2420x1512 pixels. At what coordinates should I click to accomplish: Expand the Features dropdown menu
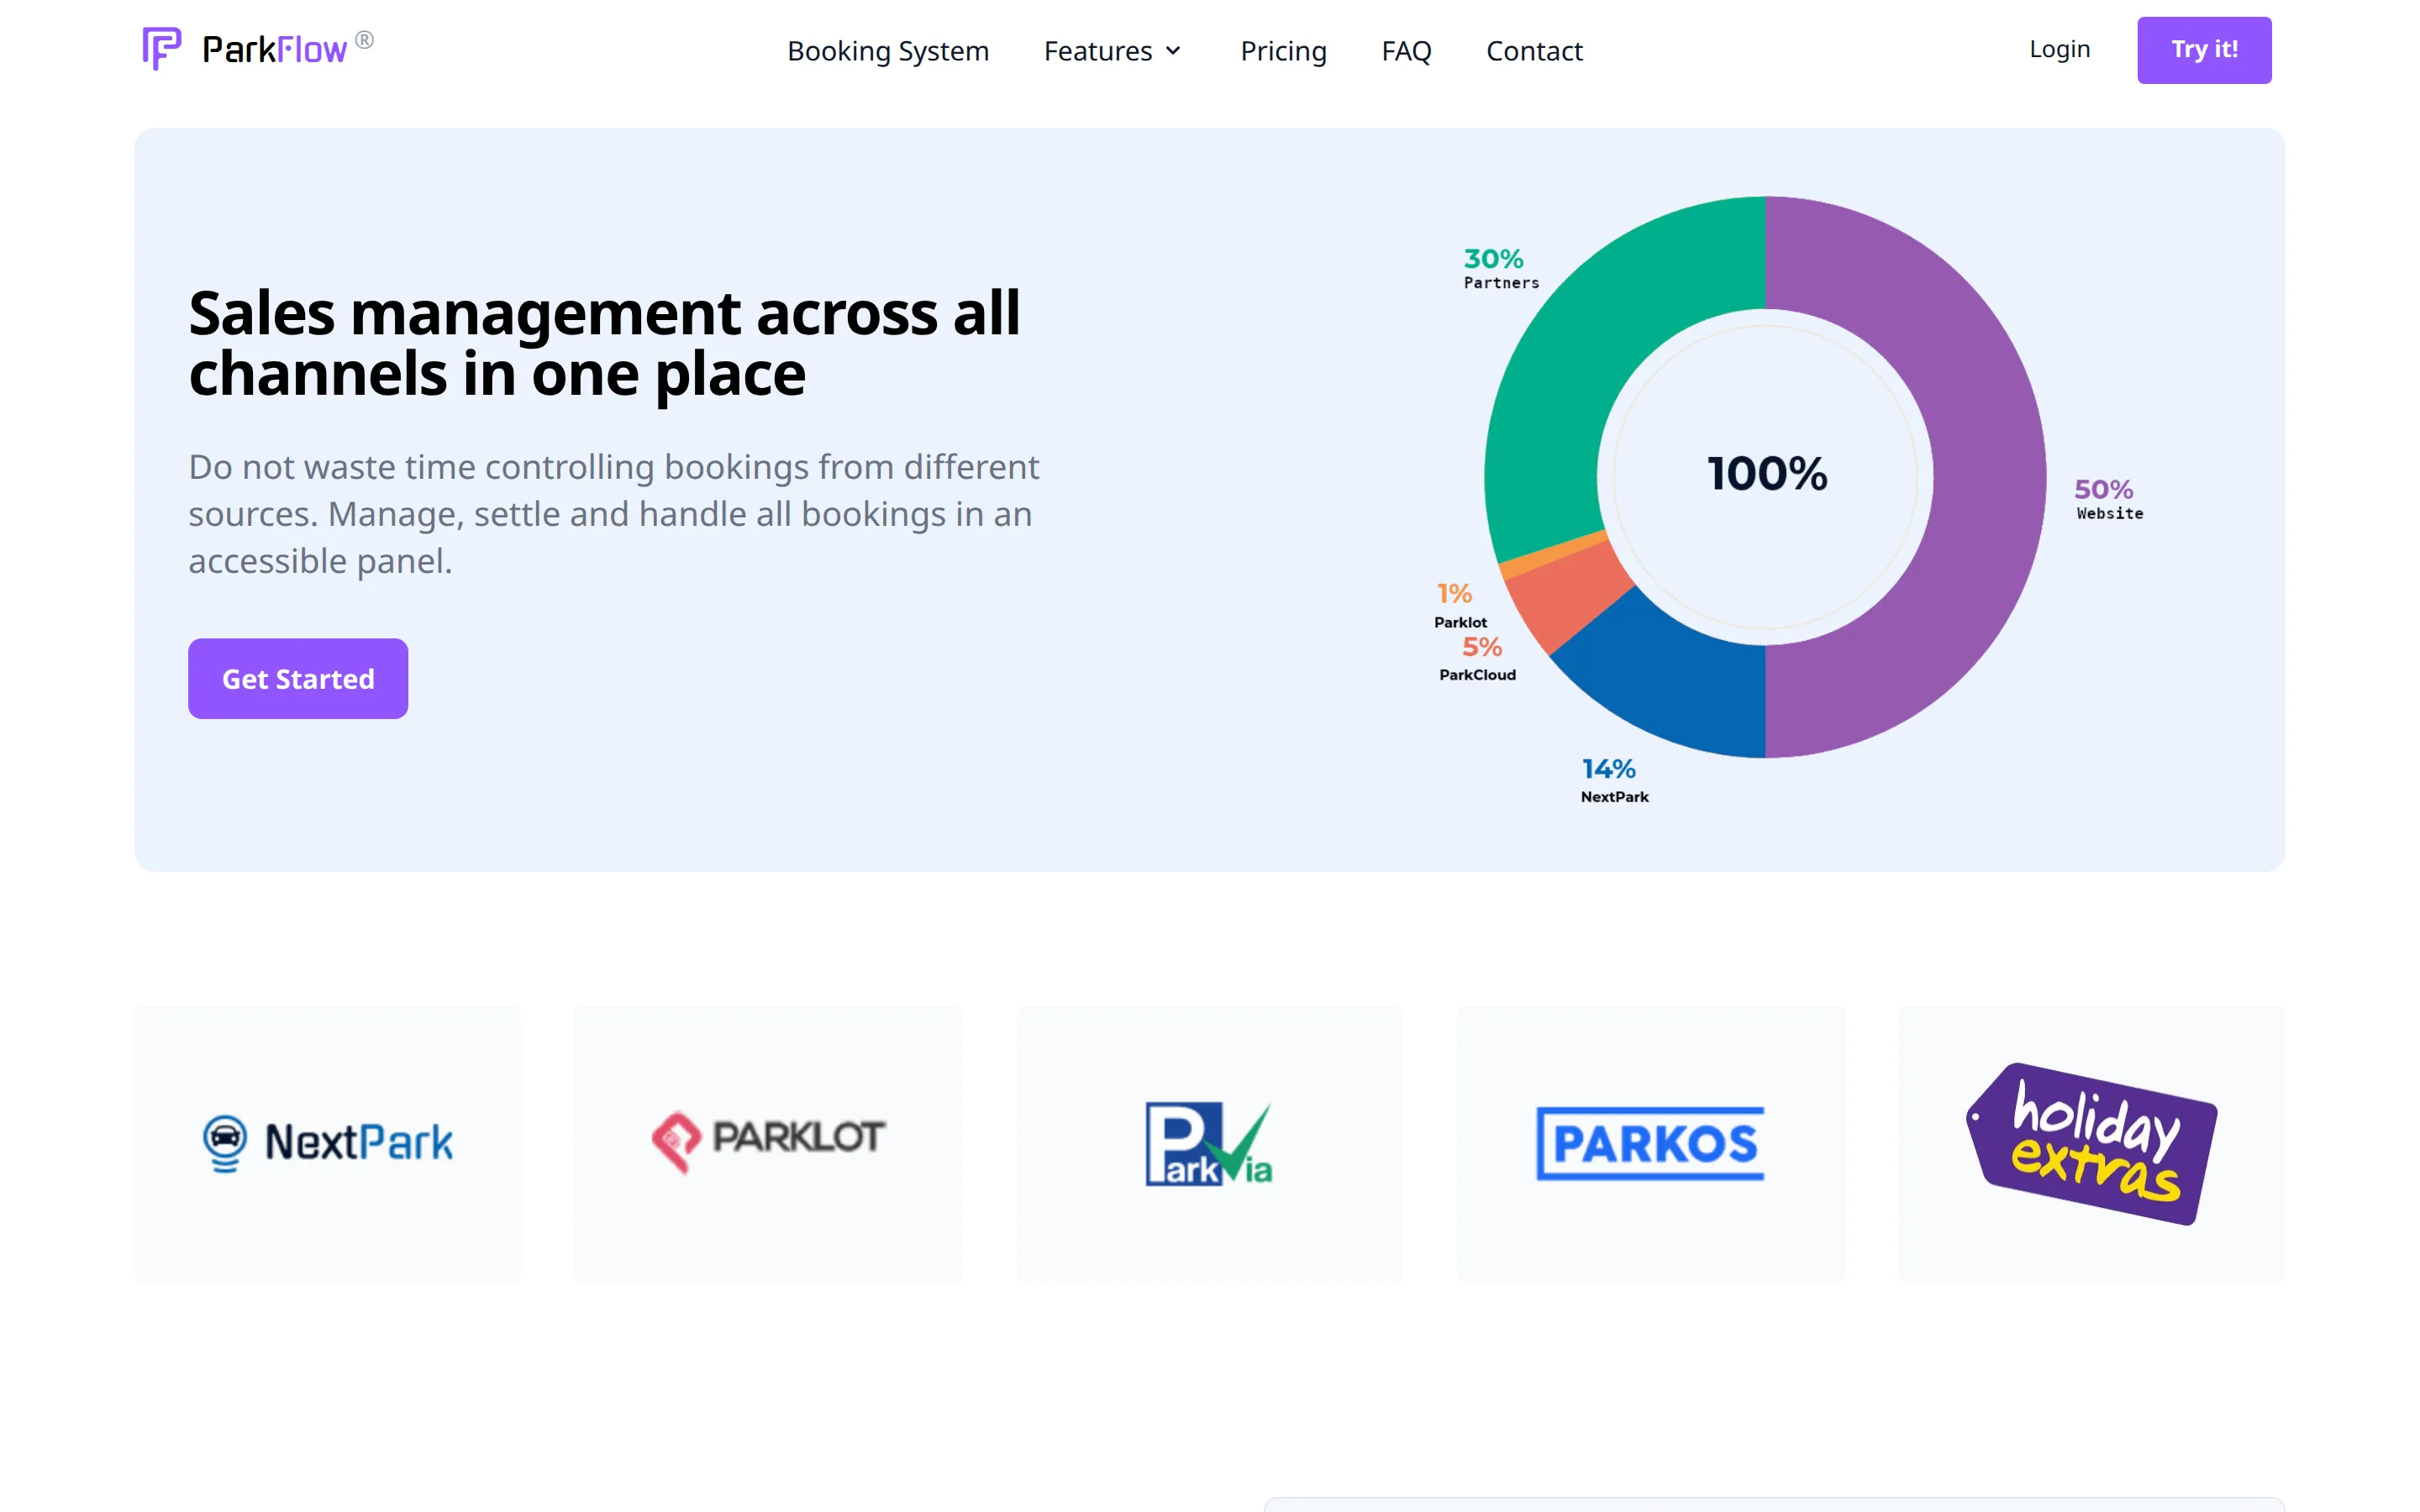point(1113,50)
